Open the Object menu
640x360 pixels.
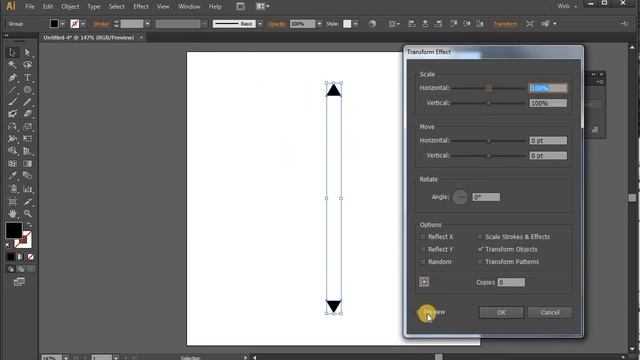pos(70,7)
